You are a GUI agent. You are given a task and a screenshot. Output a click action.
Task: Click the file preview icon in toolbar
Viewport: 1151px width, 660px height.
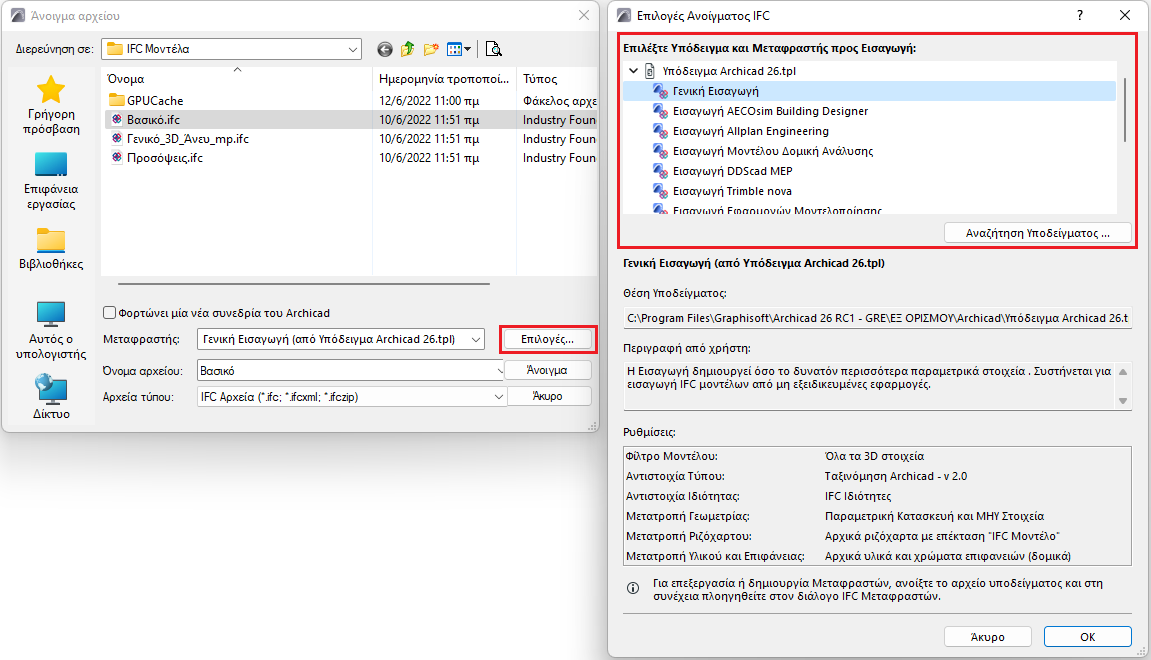point(494,49)
